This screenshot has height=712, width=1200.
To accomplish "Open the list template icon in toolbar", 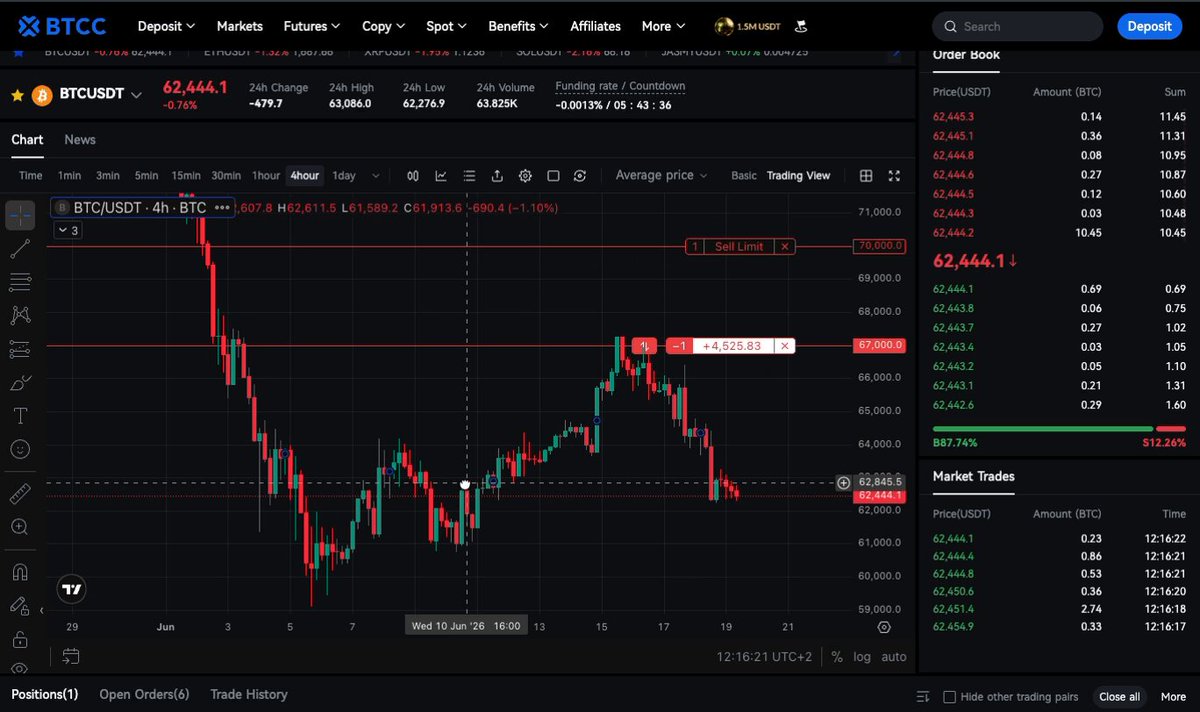I will (x=469, y=176).
